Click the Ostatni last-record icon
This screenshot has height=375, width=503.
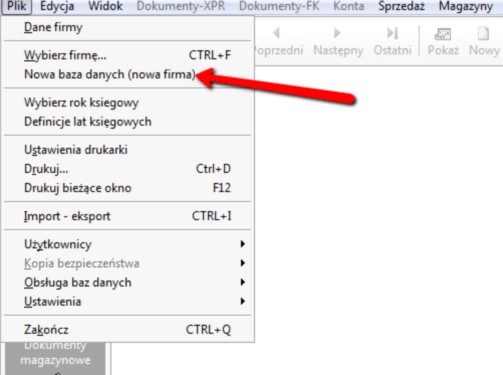pyautogui.click(x=392, y=33)
